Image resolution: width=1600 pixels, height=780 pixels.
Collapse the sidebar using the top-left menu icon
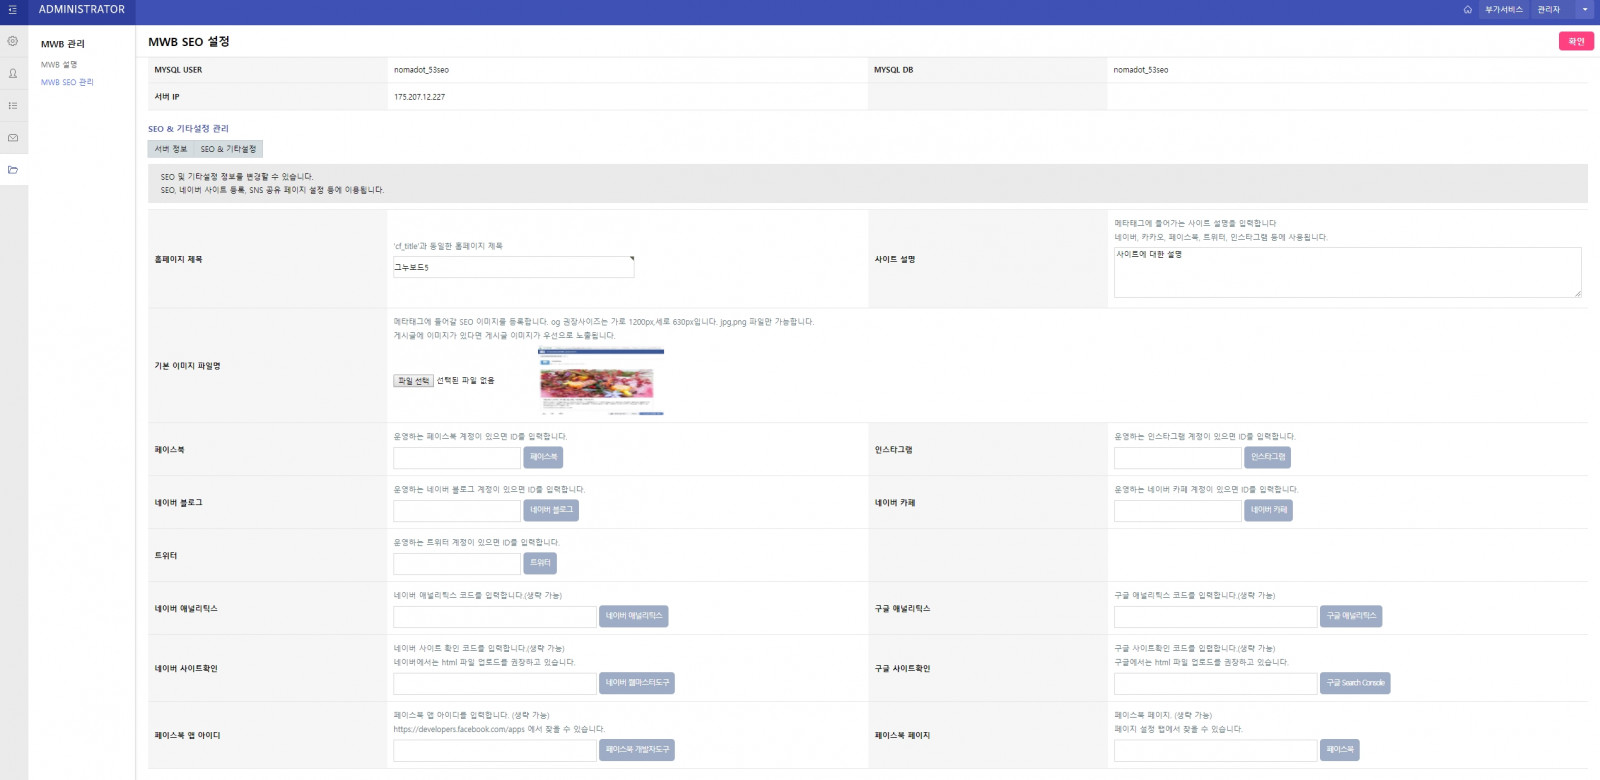click(x=12, y=10)
